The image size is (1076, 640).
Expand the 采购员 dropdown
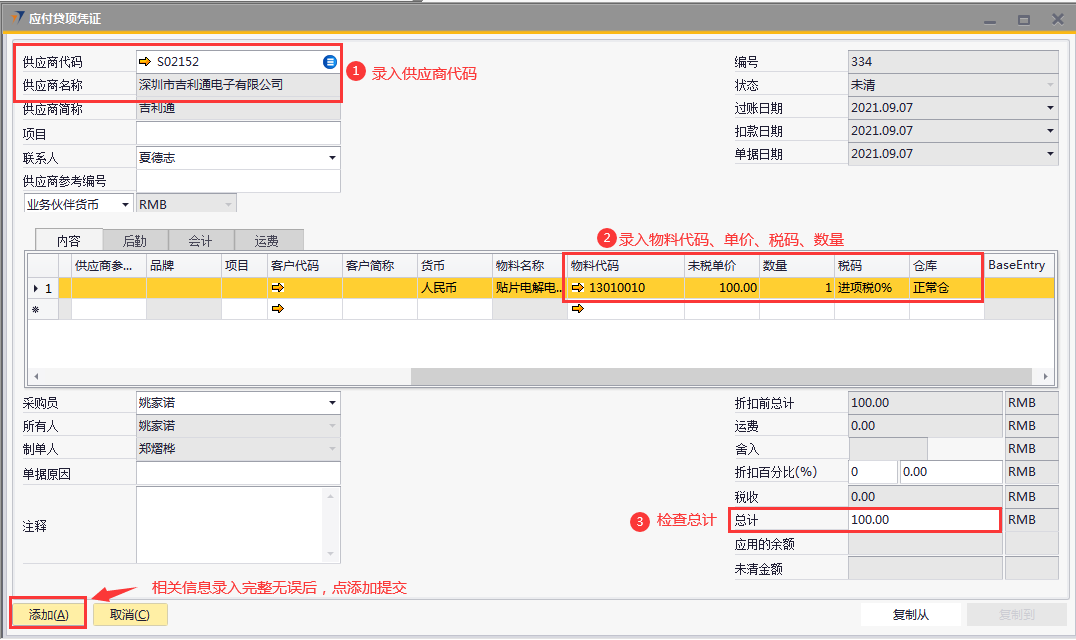[x=331, y=403]
